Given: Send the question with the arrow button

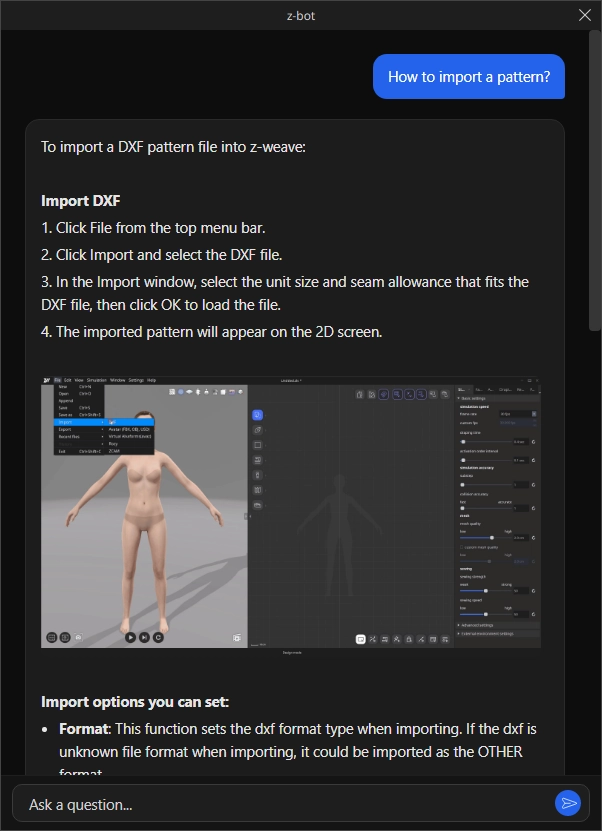Looking at the screenshot, I should [x=568, y=803].
